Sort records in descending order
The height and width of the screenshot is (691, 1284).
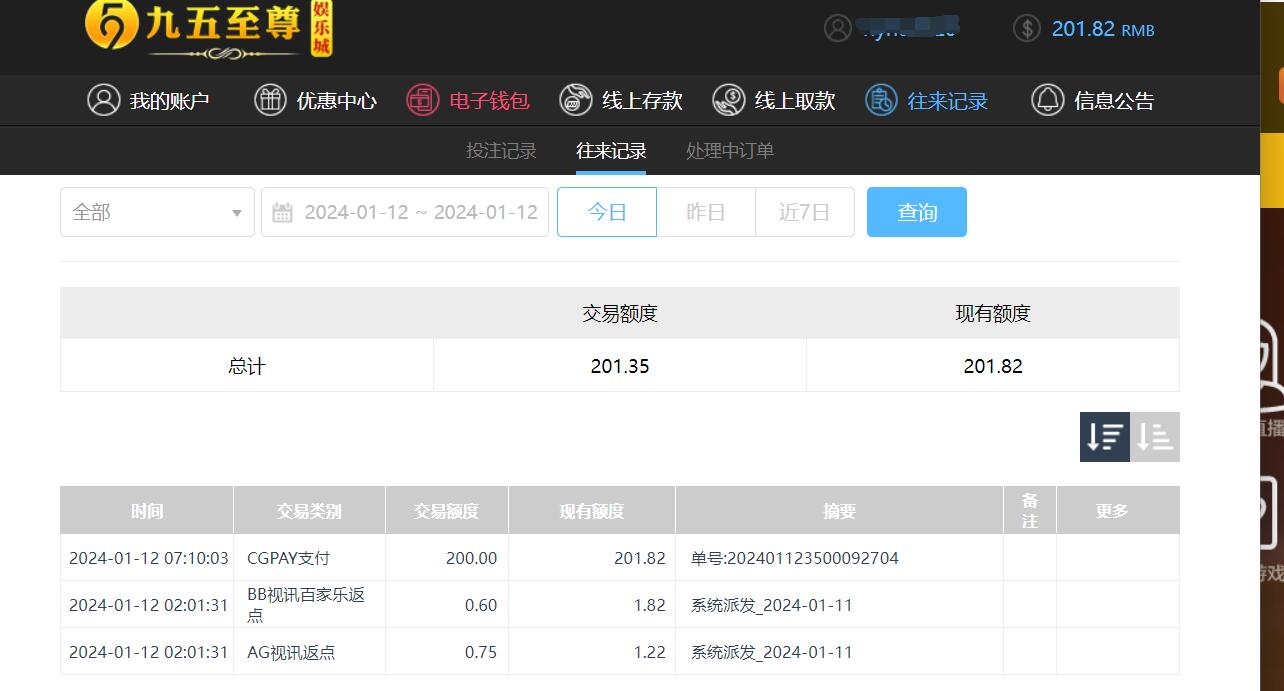(1105, 437)
